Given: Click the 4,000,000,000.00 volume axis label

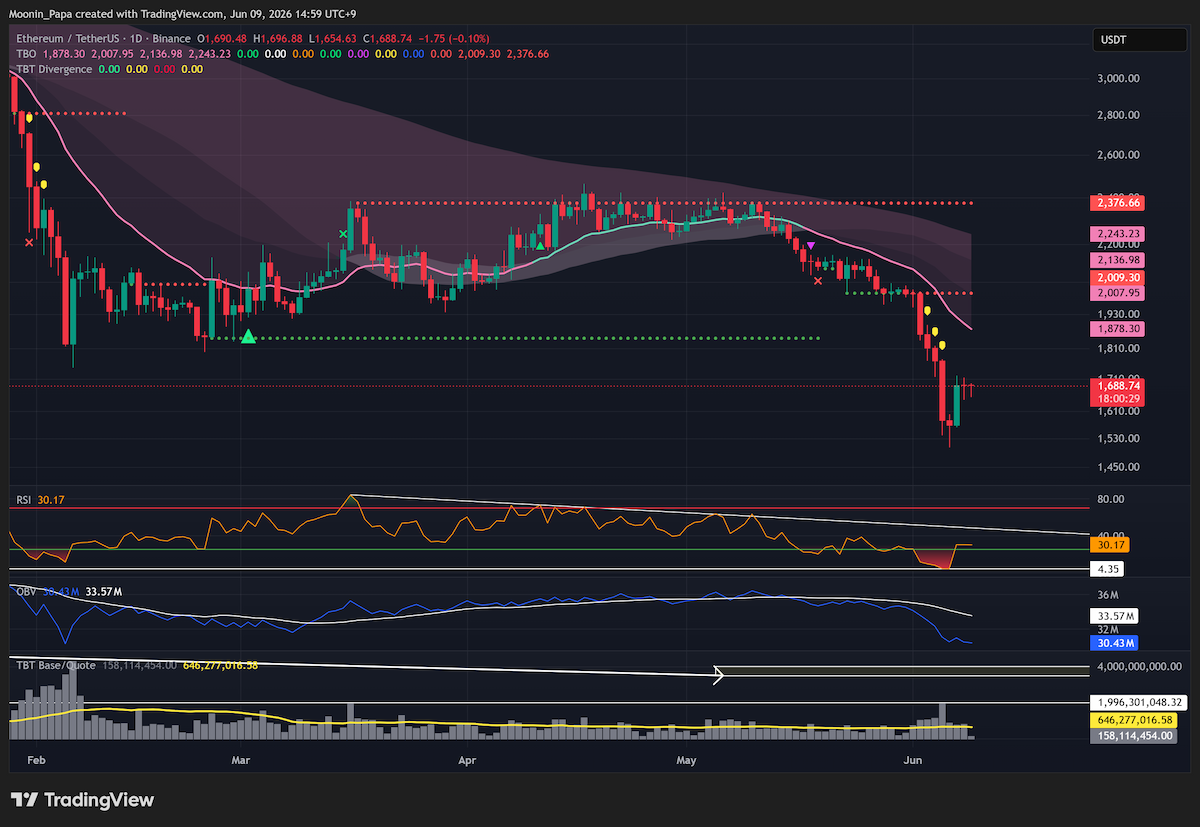Looking at the screenshot, I should [1139, 667].
